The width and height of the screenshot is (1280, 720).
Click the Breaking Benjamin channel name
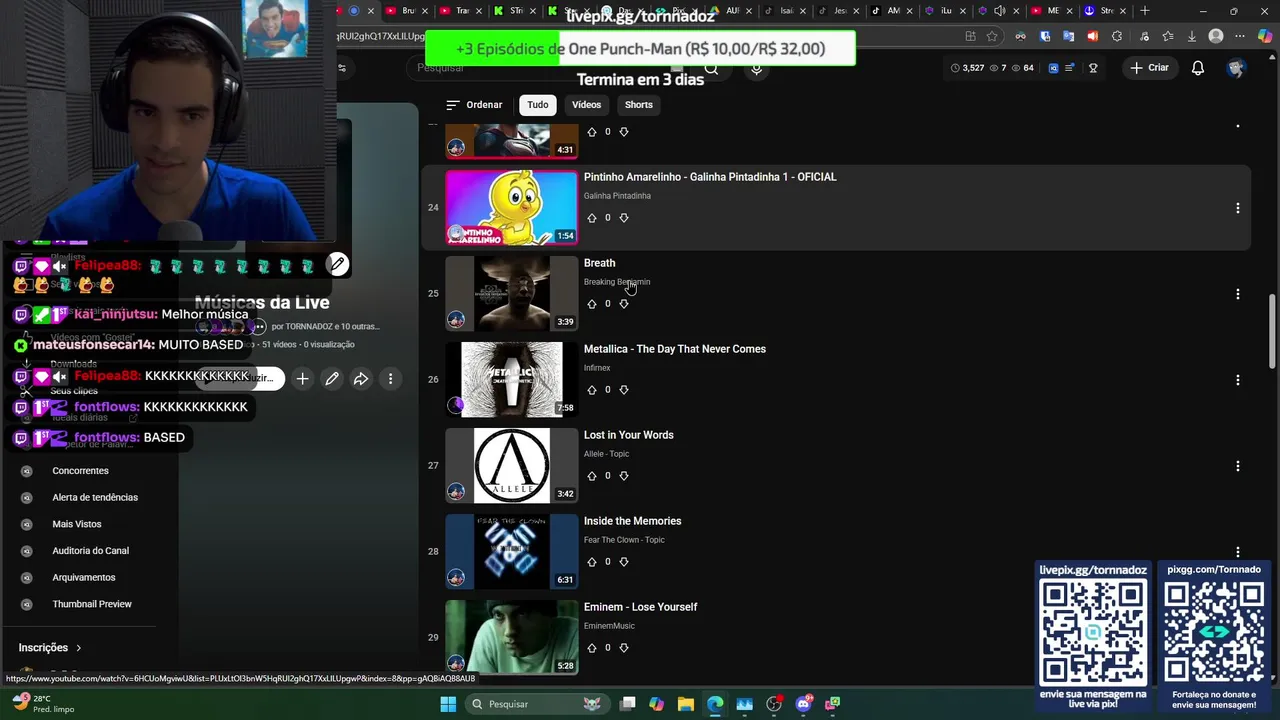pos(617,282)
